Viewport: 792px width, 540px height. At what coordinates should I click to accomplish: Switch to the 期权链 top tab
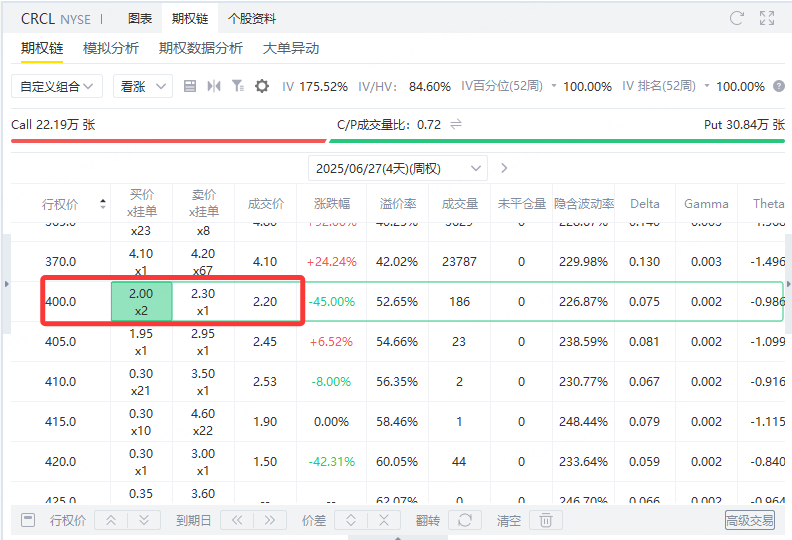coord(190,19)
